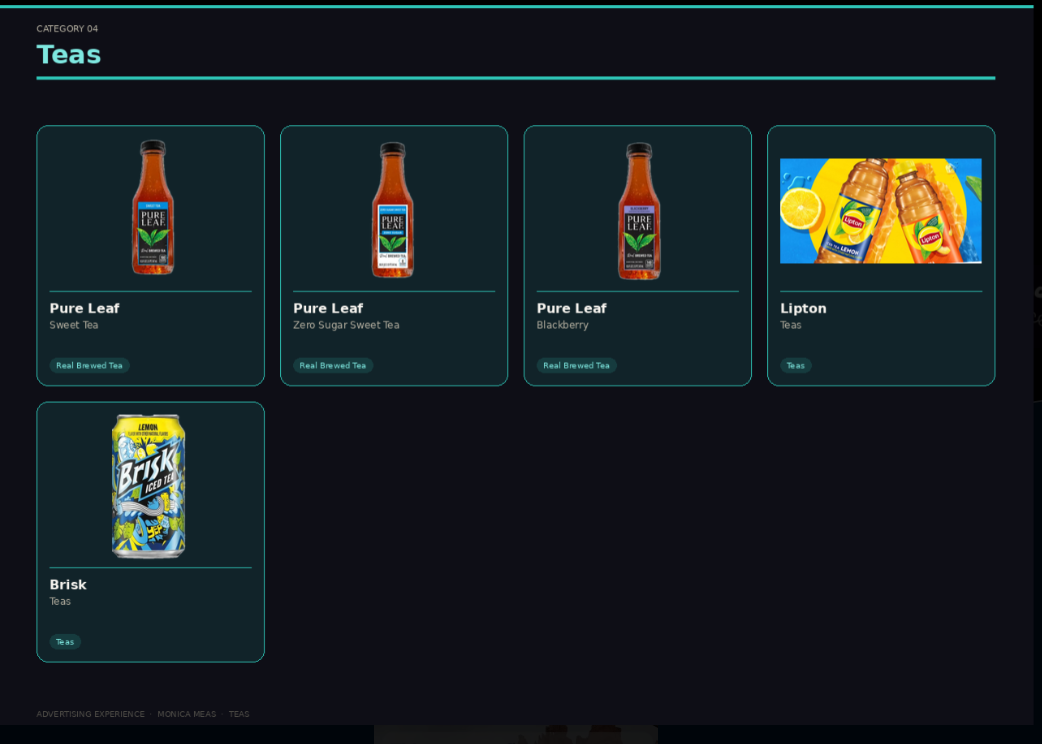
Task: Click the 'Blackberry' subtitle text
Action: 562,325
